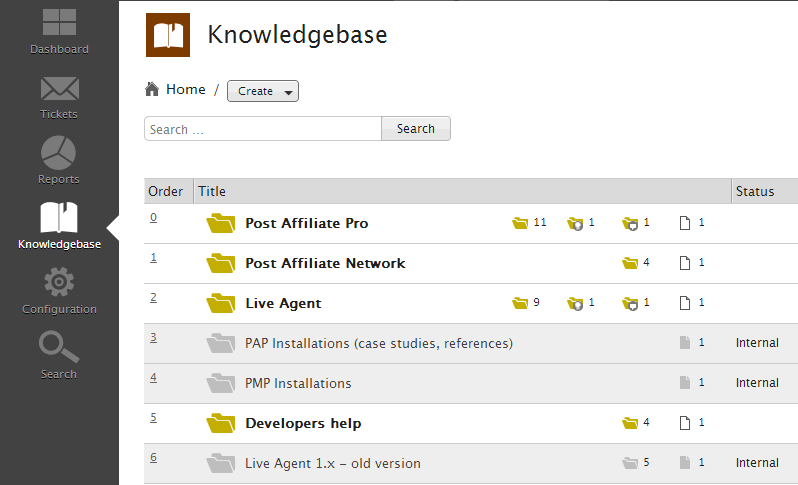Open the Dashboard sidebar icon
Image resolution: width=798 pixels, height=485 pixels.
click(59, 24)
